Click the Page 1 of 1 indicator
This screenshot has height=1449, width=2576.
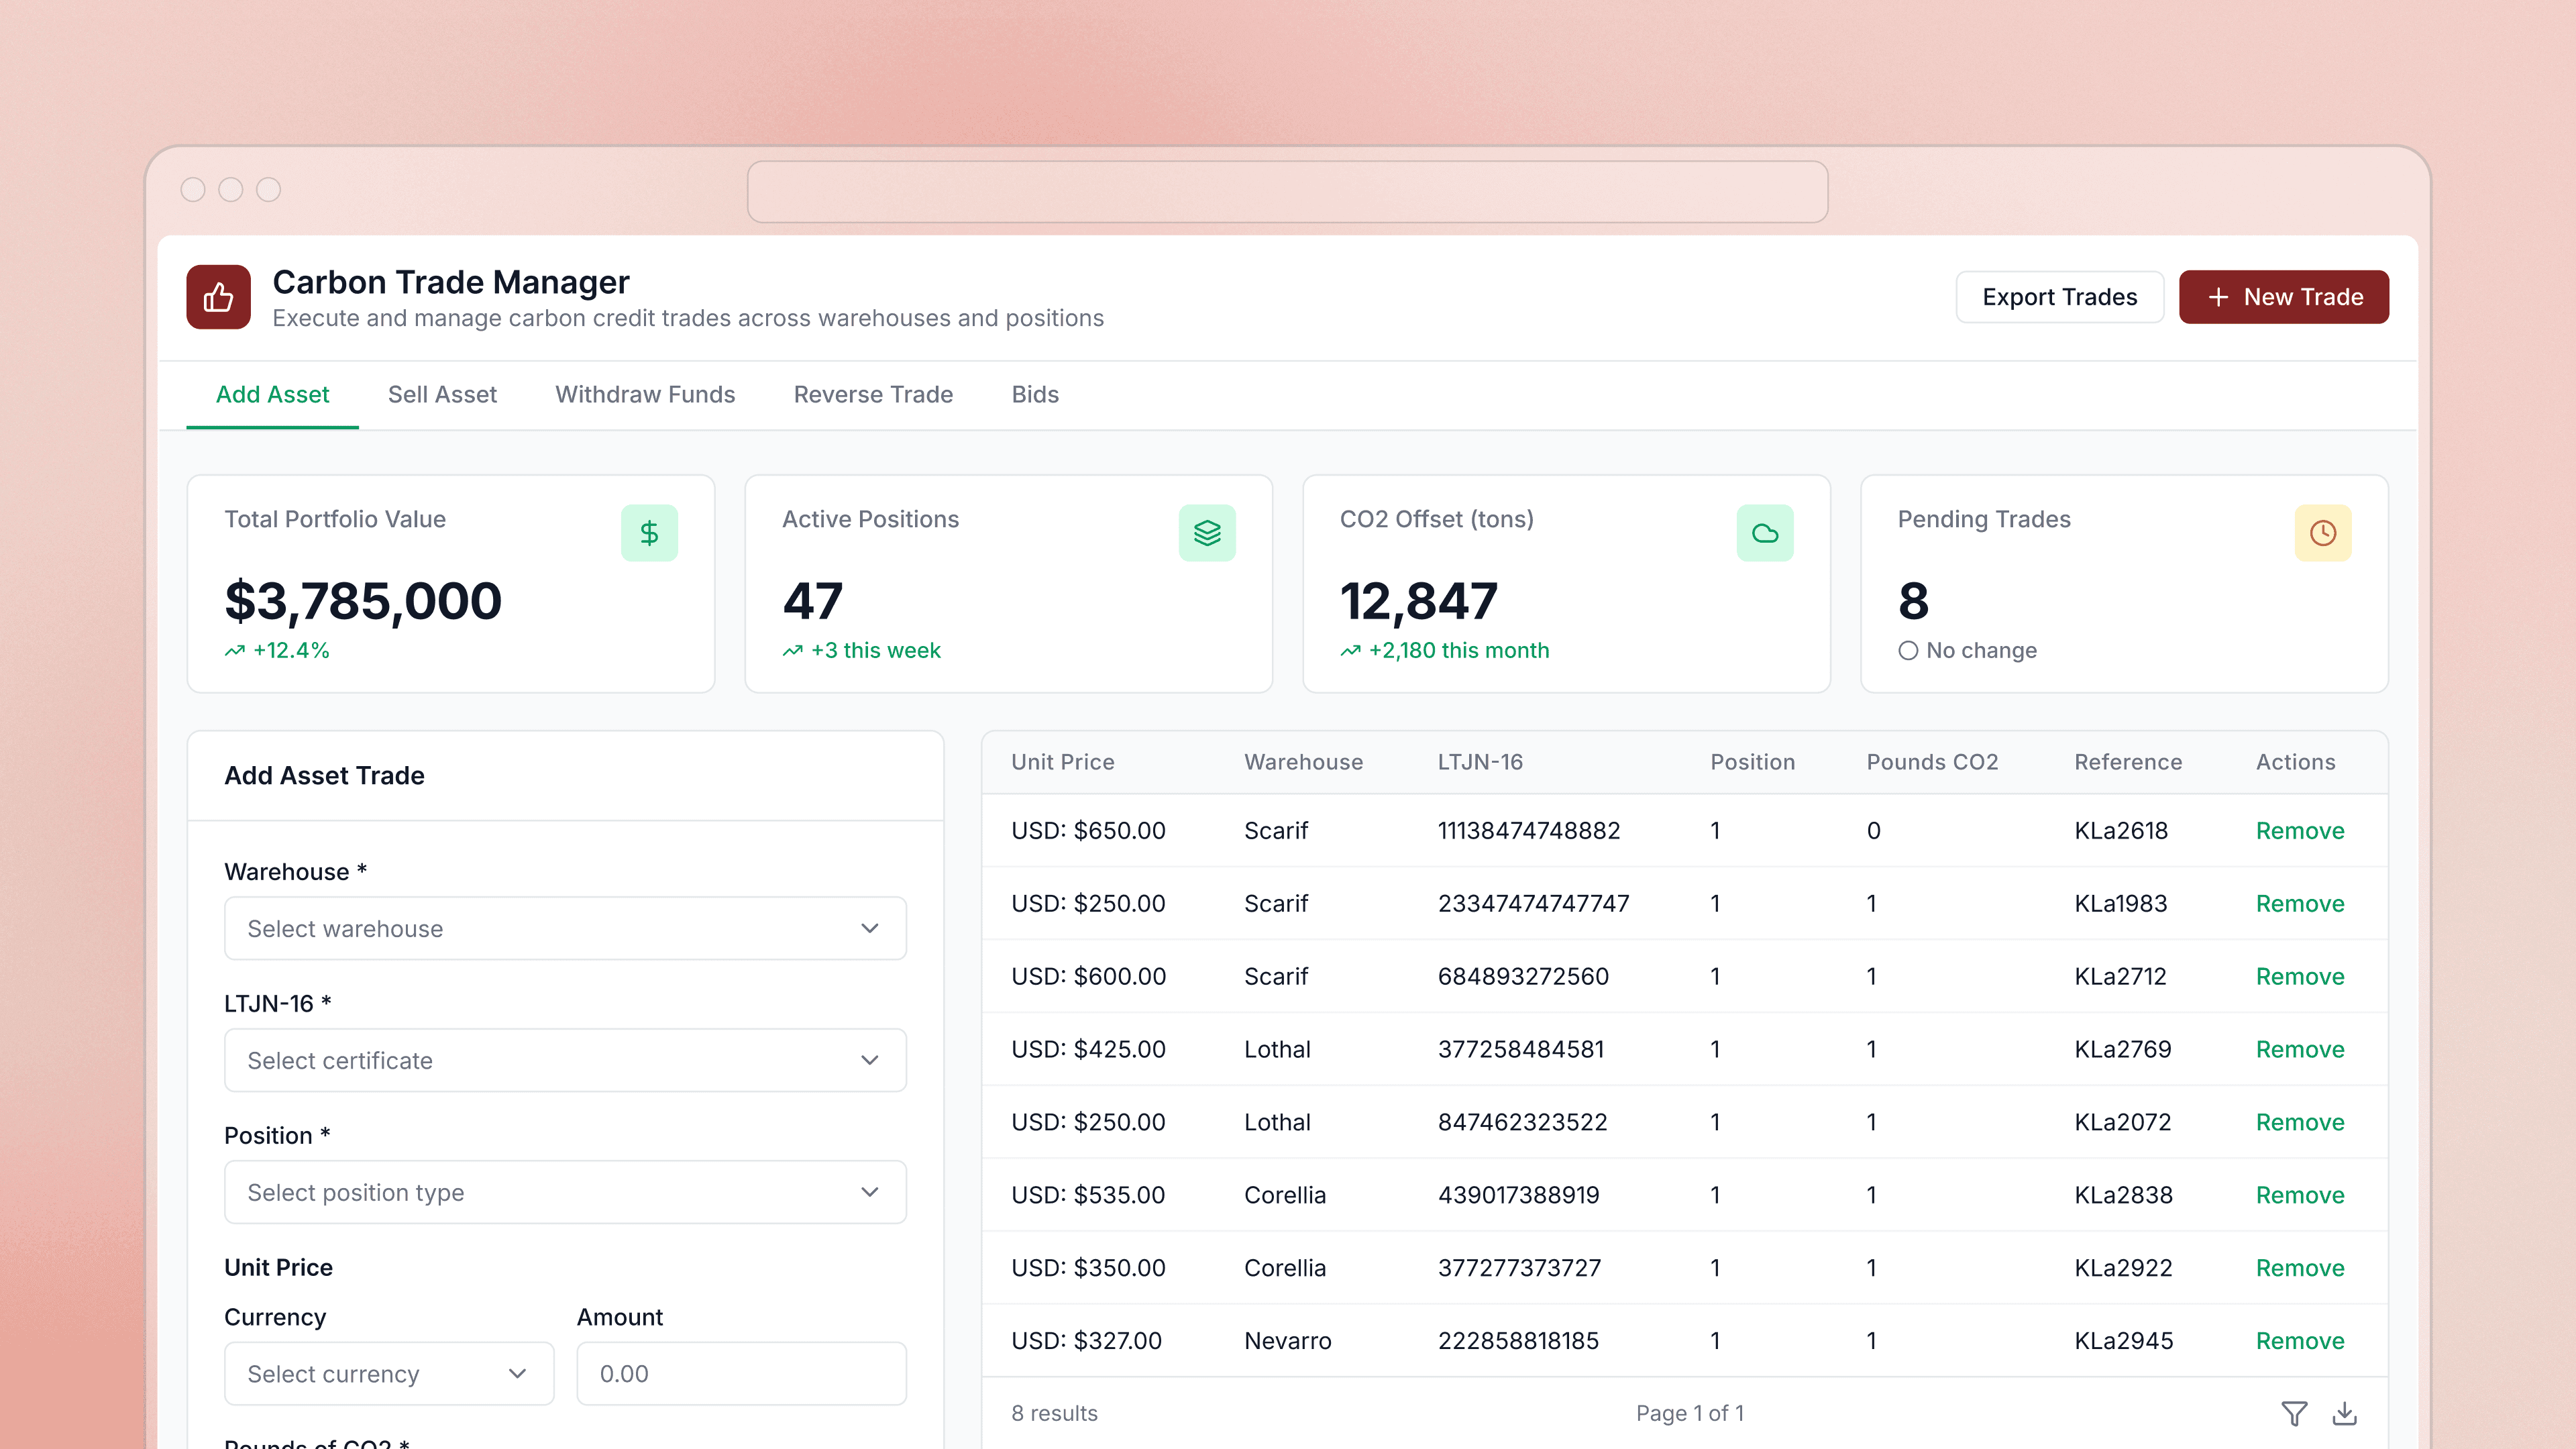point(1689,1414)
